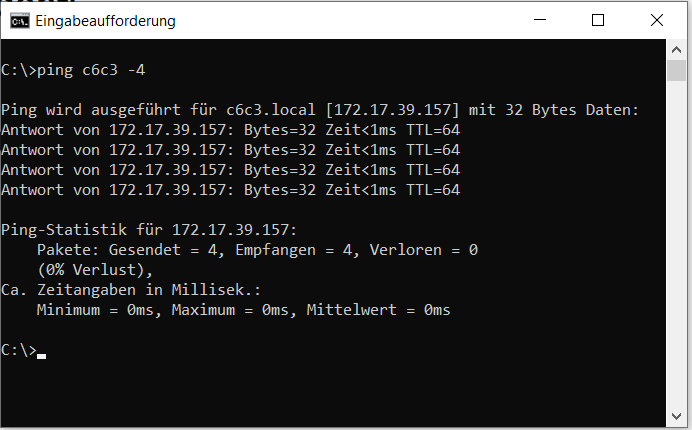The image size is (692, 430).
Task: Click the "Ca. Zeitangaben in Millisek." line
Action: (130, 290)
